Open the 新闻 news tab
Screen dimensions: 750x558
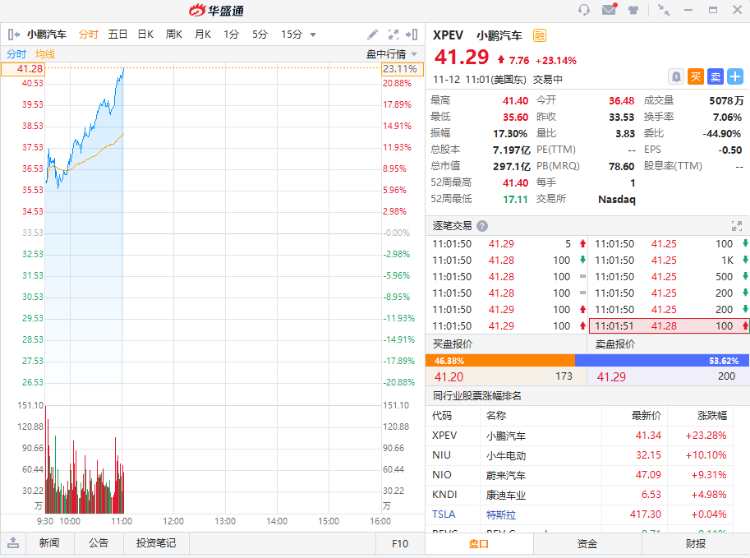pos(49,543)
